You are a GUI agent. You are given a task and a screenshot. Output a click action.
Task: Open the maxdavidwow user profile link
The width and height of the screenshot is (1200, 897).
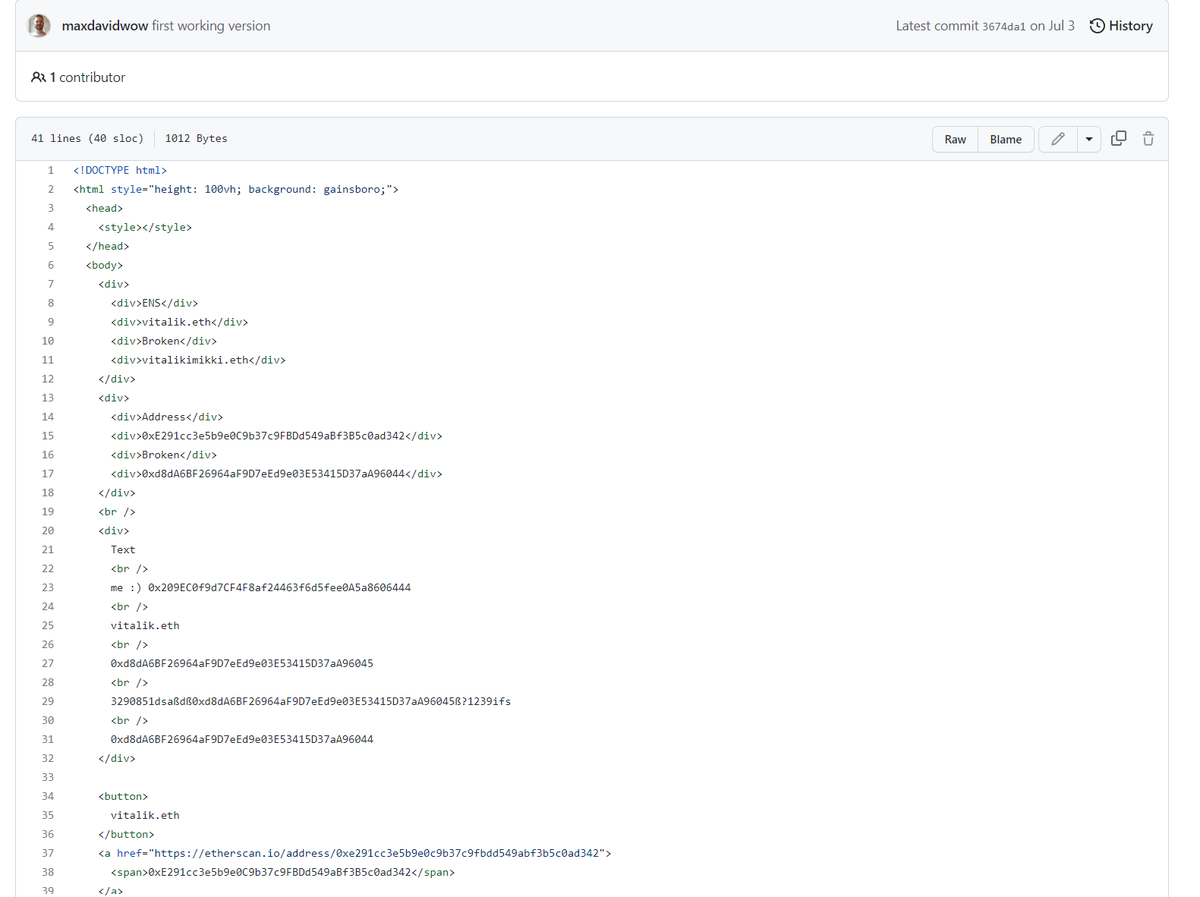[x=105, y=26]
